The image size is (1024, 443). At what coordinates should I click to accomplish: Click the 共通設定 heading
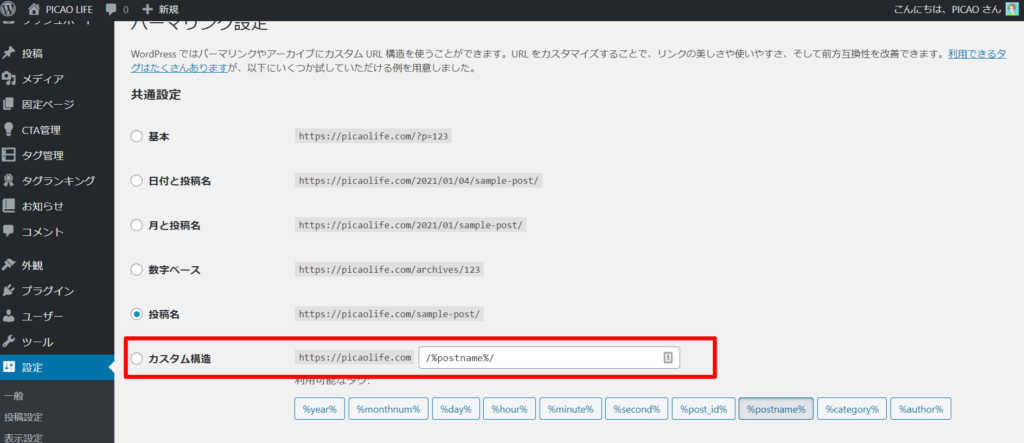click(x=155, y=95)
